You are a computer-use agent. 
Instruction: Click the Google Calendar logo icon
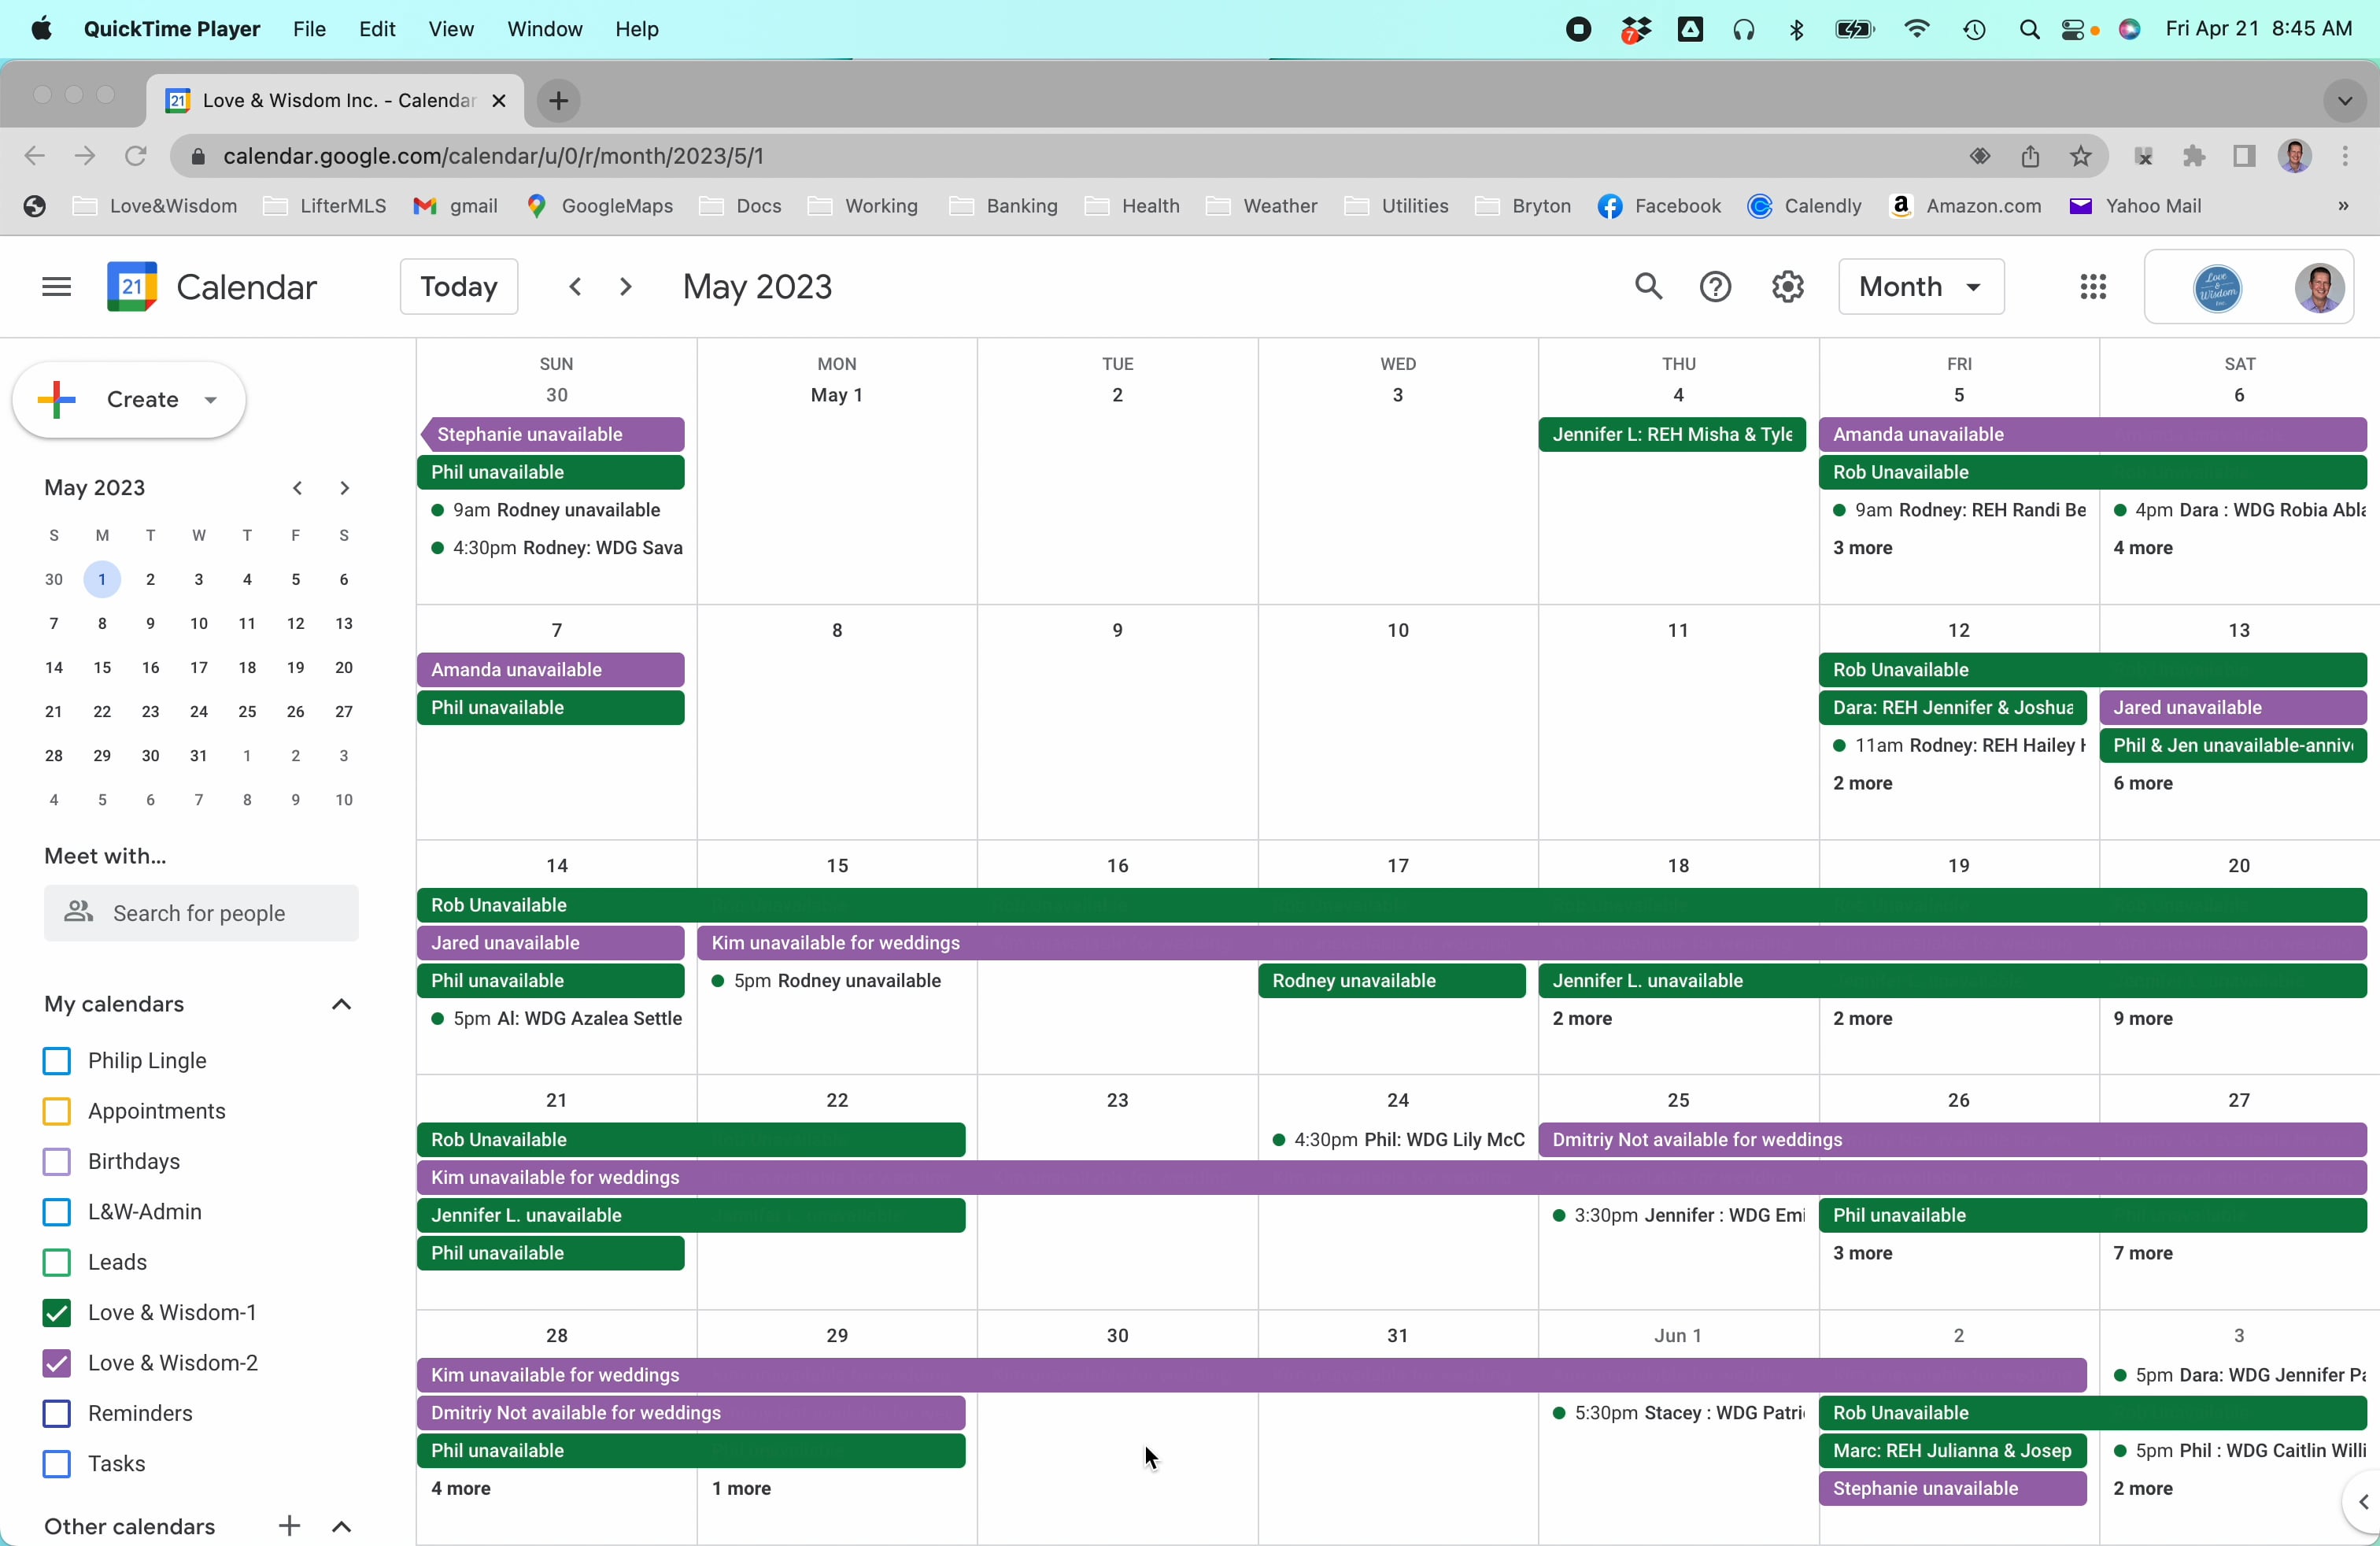[x=131, y=286]
